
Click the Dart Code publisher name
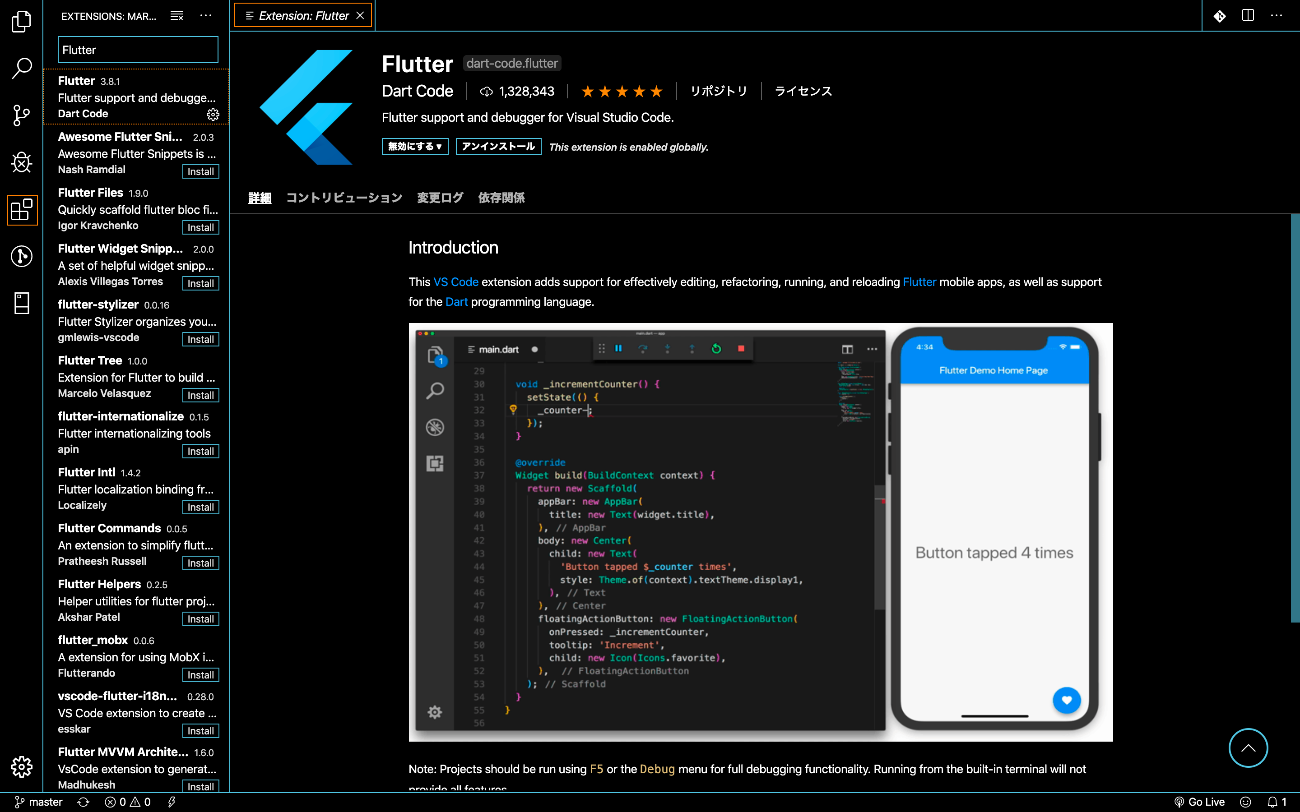pos(418,91)
